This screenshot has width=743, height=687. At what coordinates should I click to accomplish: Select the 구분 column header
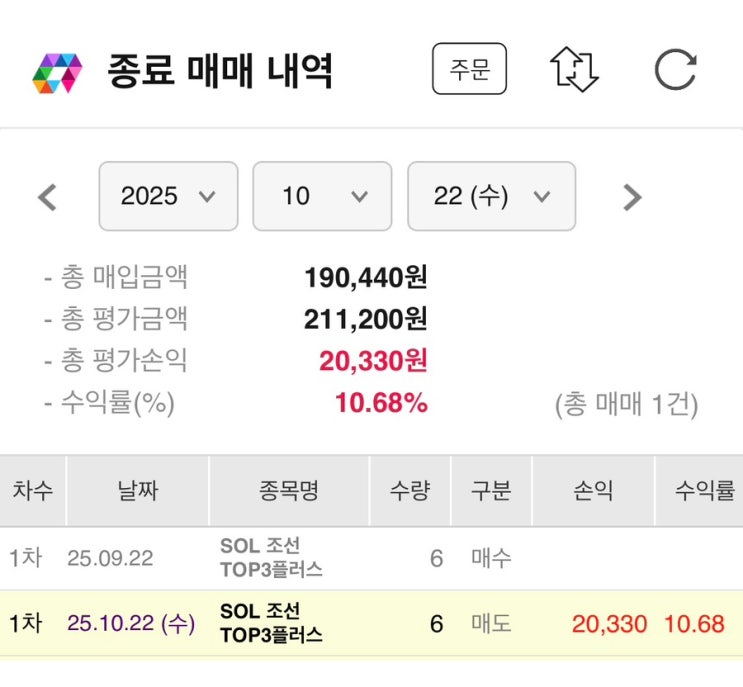[491, 491]
